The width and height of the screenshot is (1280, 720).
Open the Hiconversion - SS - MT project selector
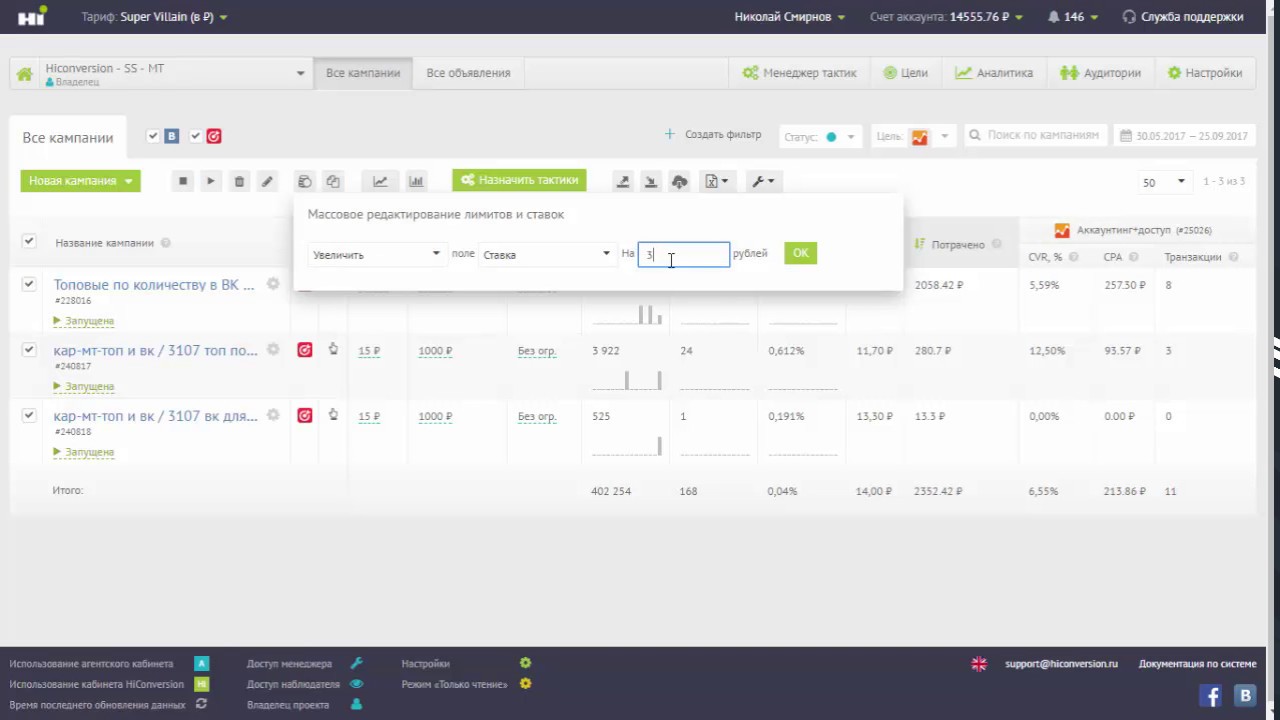coord(174,73)
